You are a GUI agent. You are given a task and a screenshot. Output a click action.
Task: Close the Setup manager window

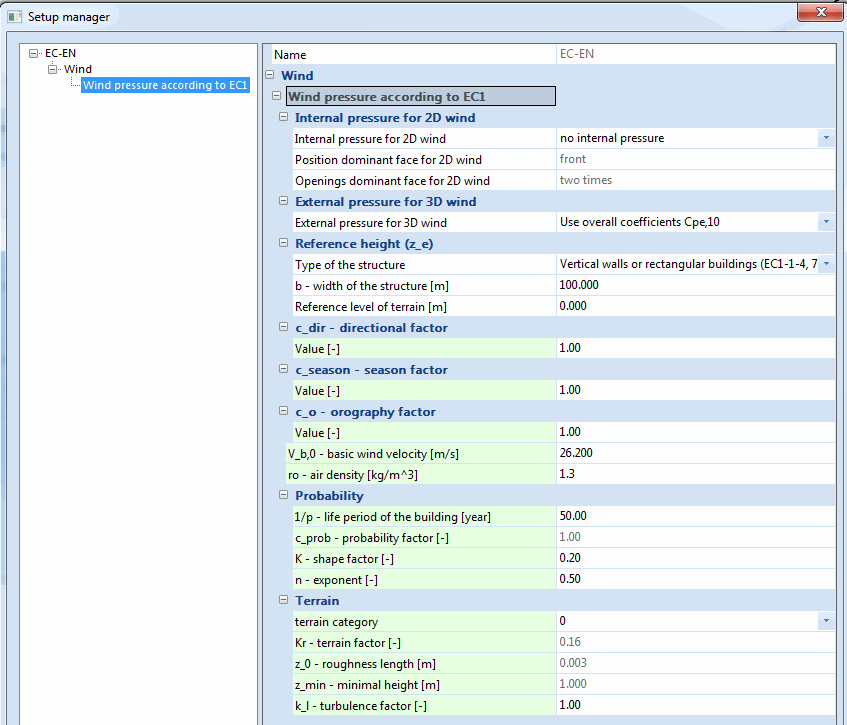pyautogui.click(x=823, y=11)
